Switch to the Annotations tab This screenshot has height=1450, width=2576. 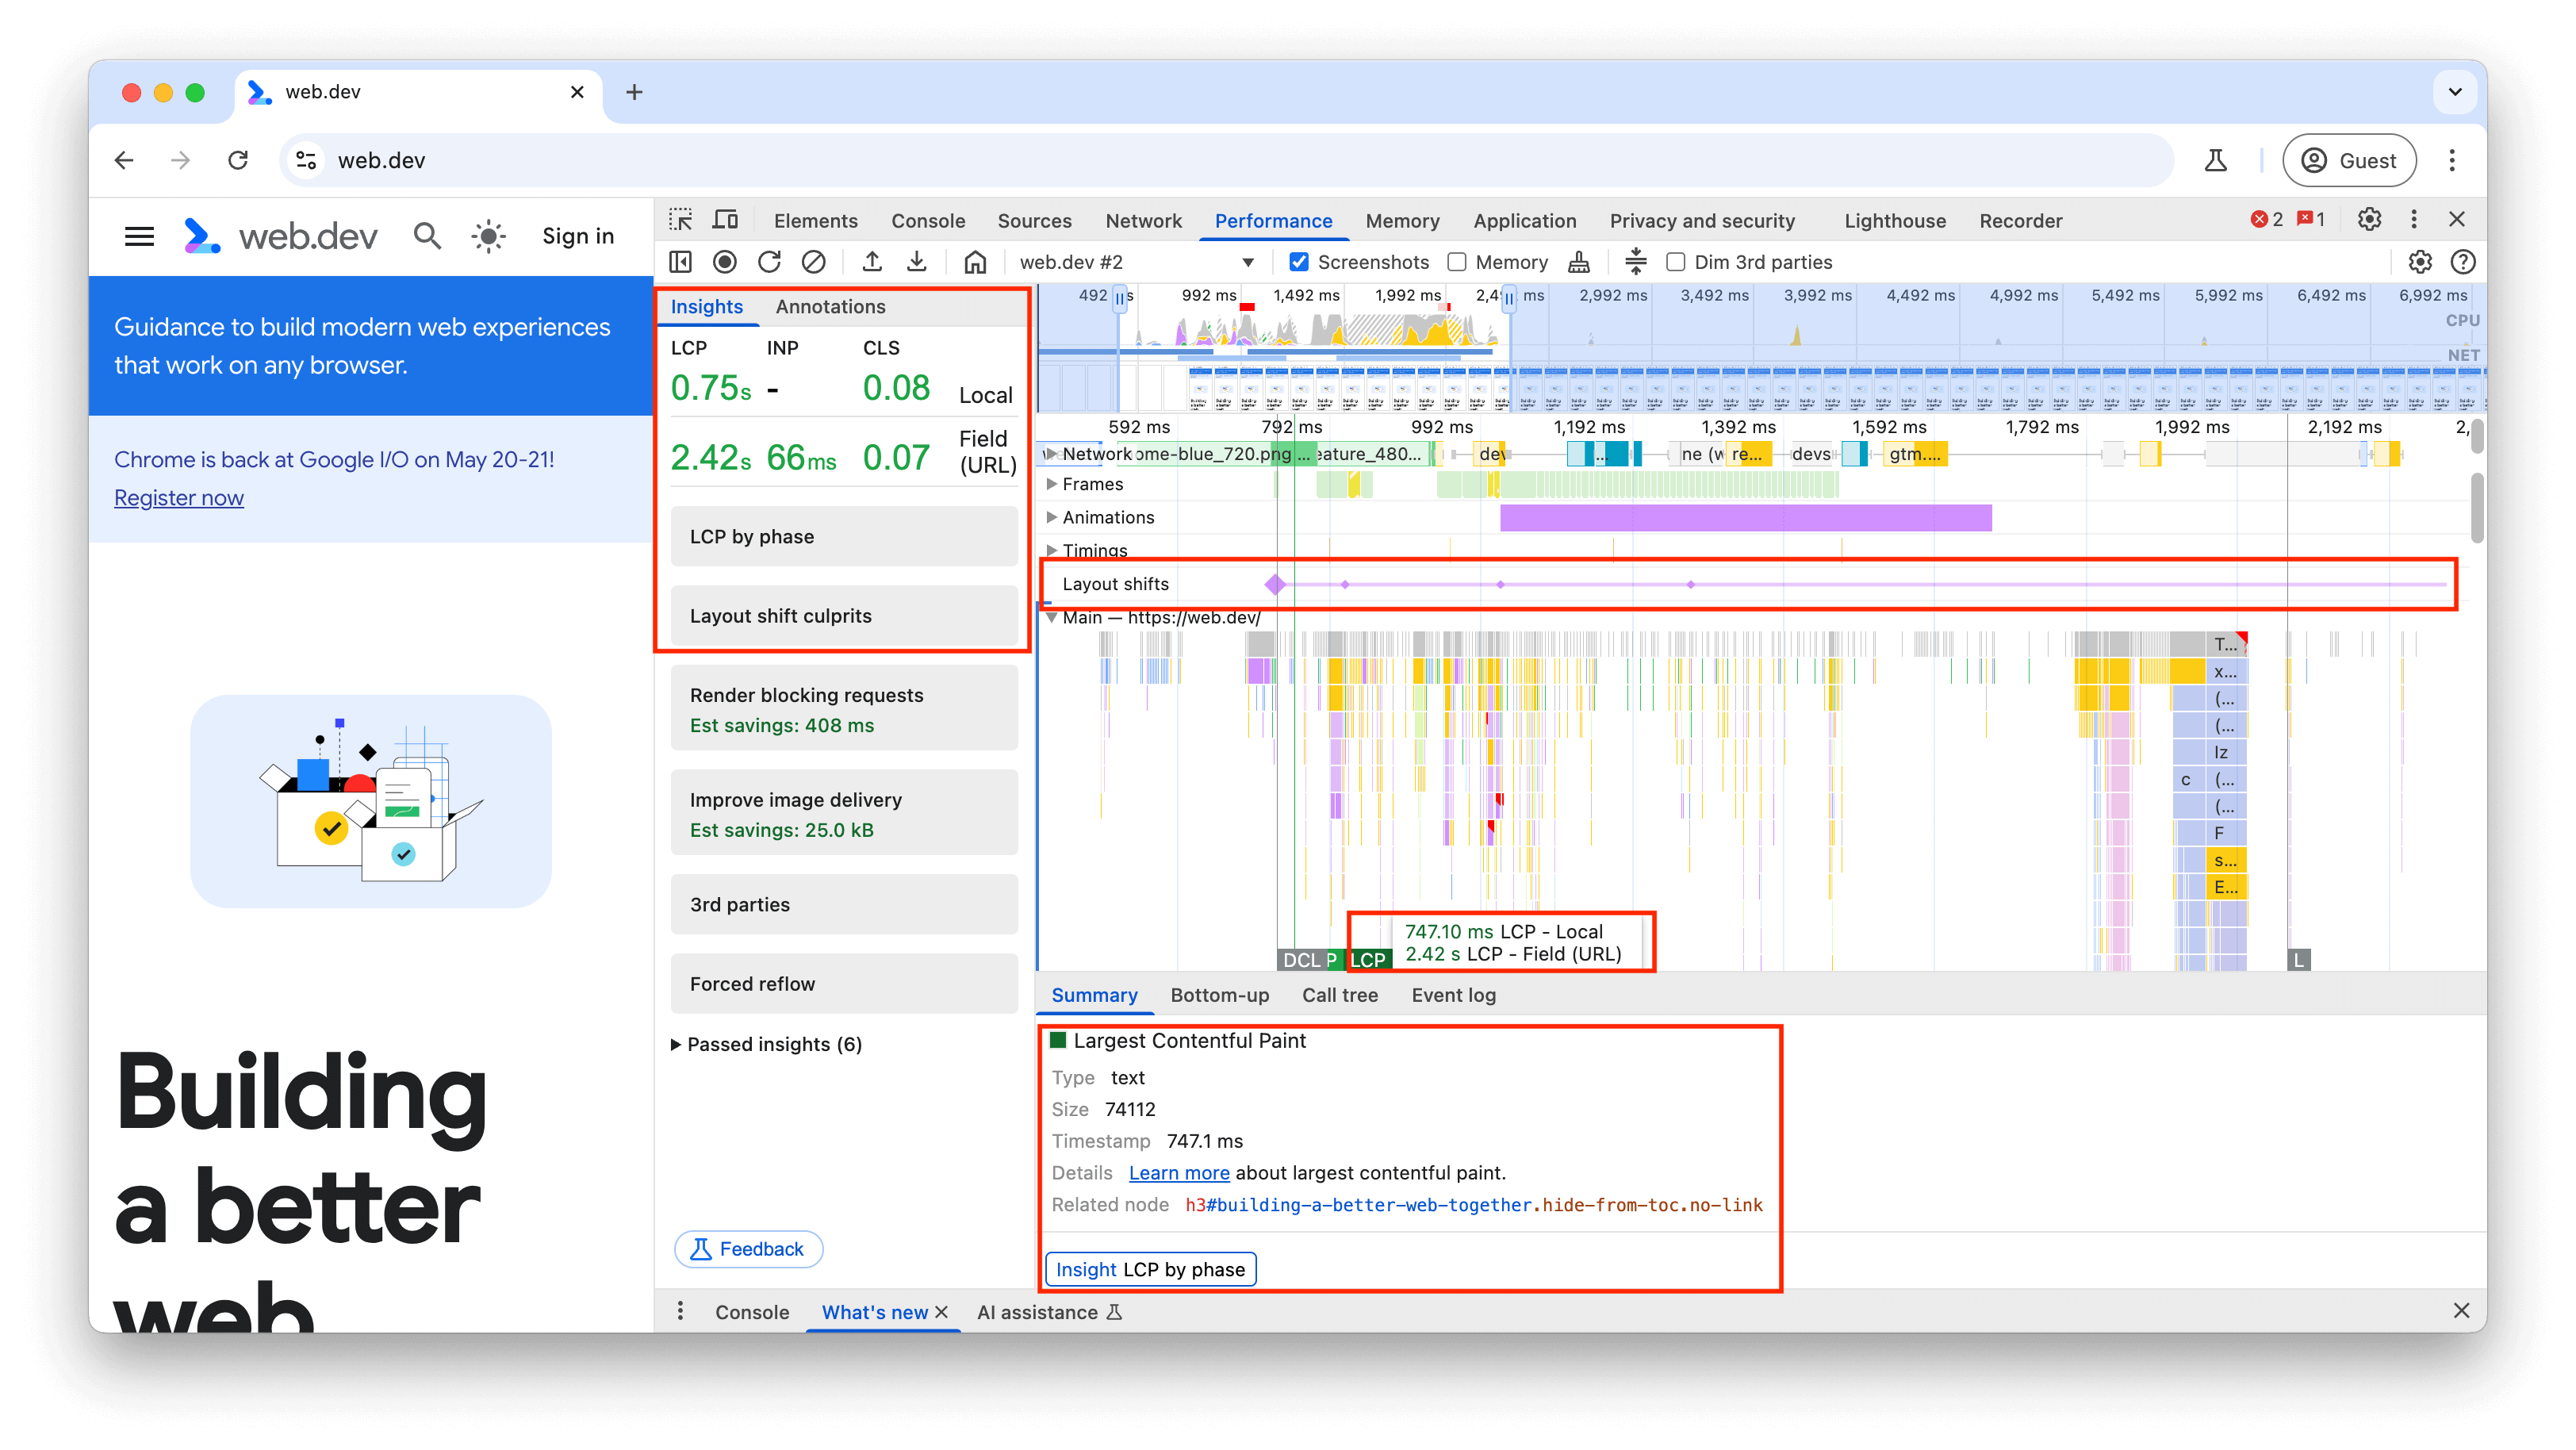831,306
